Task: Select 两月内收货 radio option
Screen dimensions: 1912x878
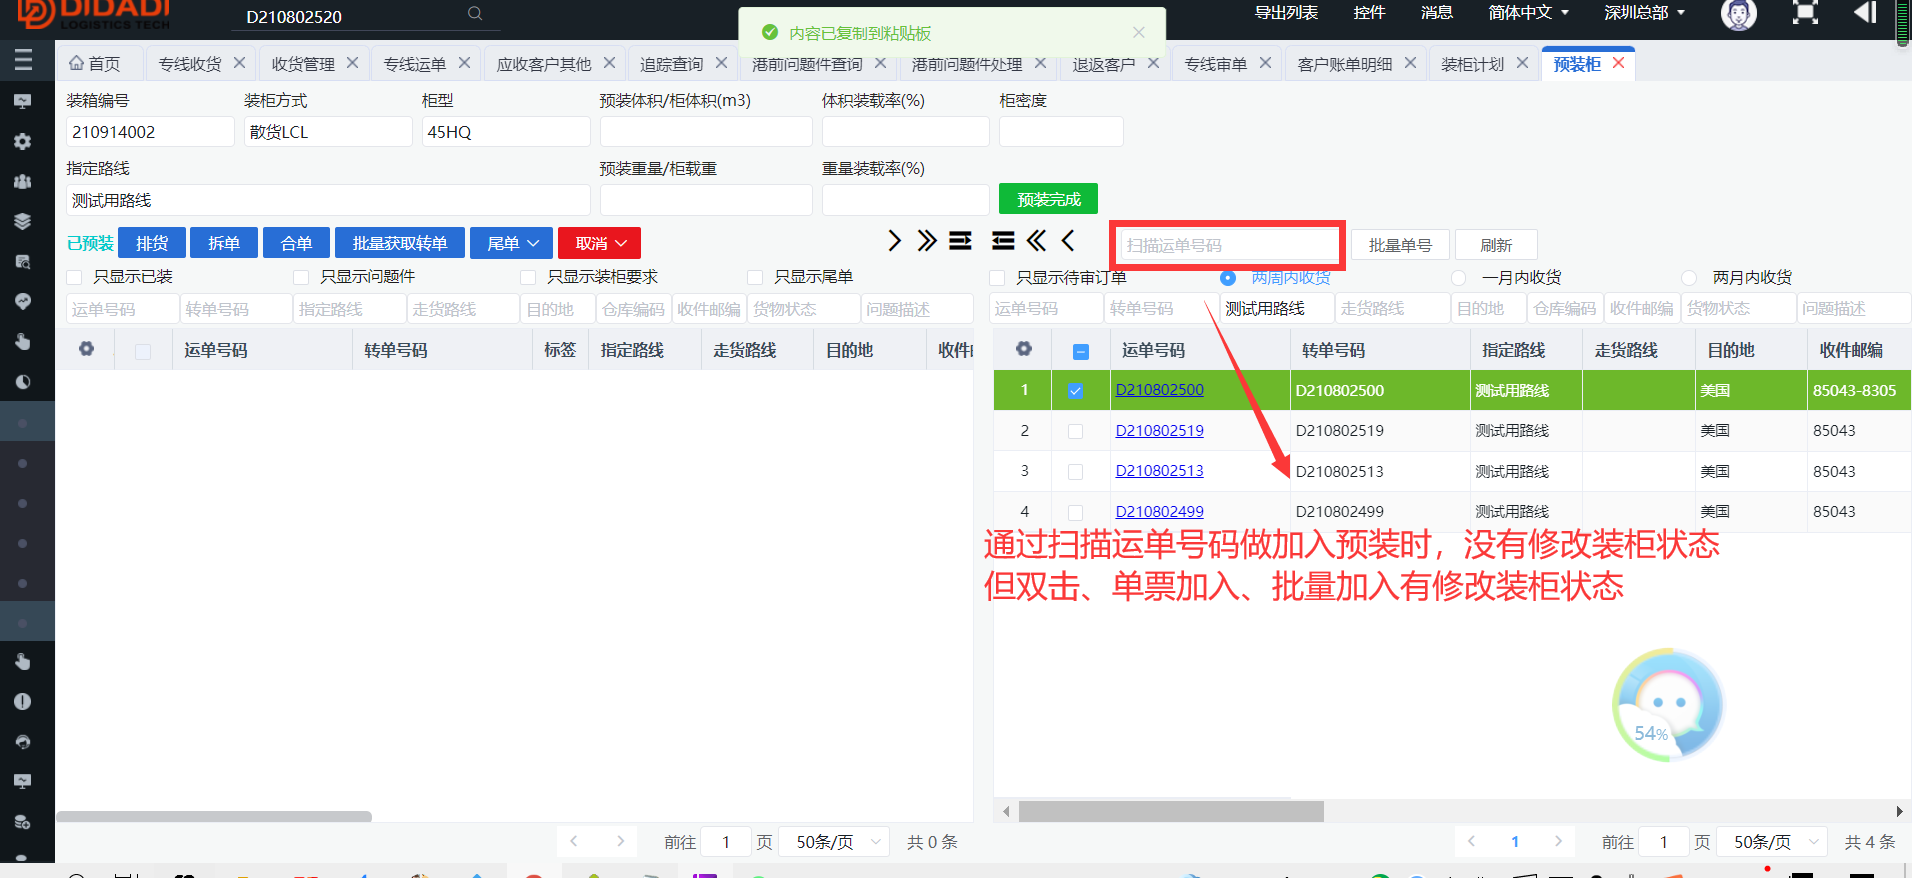Action: point(1689,278)
